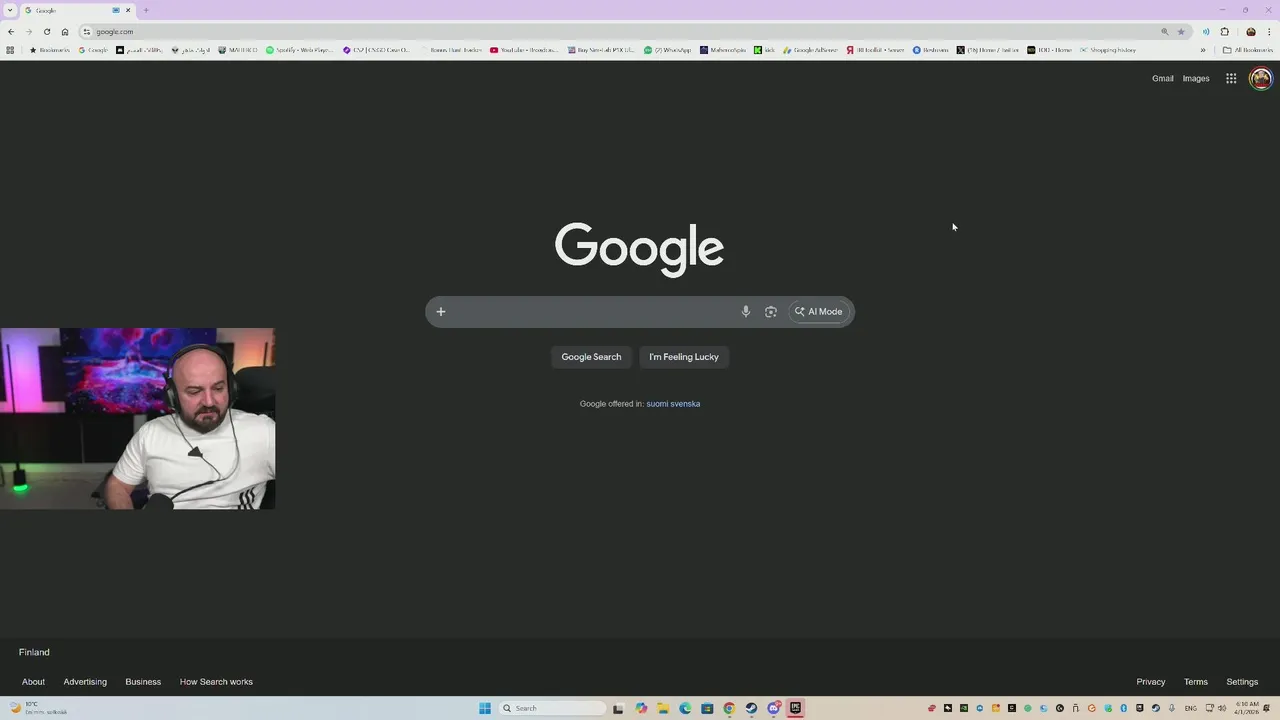Open Windows Start menu
The image size is (1280, 720).
click(485, 708)
